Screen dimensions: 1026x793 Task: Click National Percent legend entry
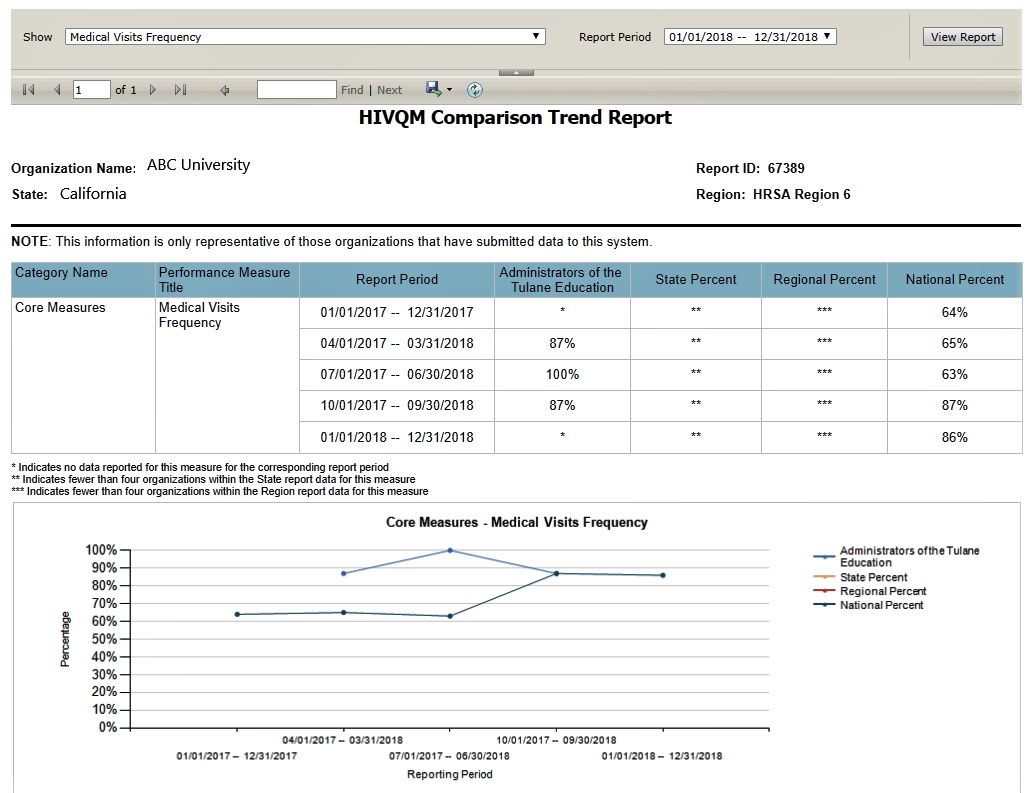pyautogui.click(x=881, y=605)
